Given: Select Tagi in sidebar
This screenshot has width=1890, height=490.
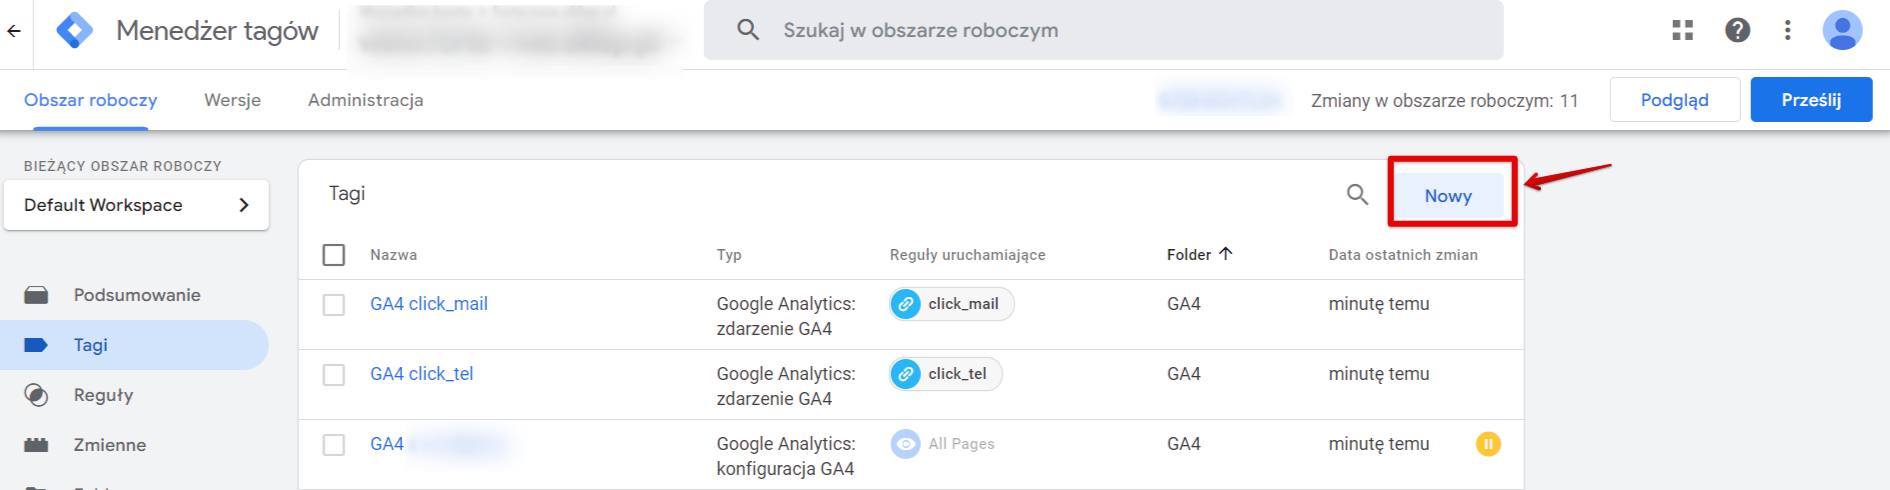Looking at the screenshot, I should click(x=134, y=345).
